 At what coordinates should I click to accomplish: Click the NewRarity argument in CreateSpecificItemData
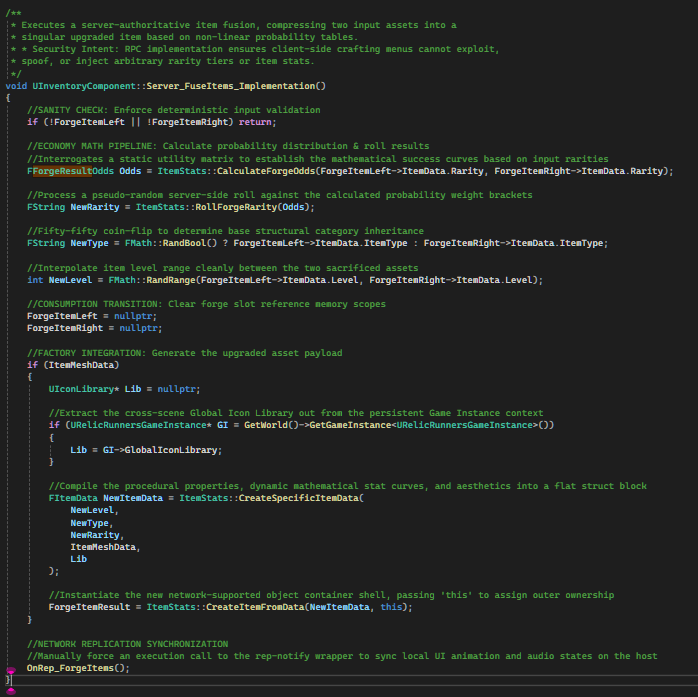[95, 535]
